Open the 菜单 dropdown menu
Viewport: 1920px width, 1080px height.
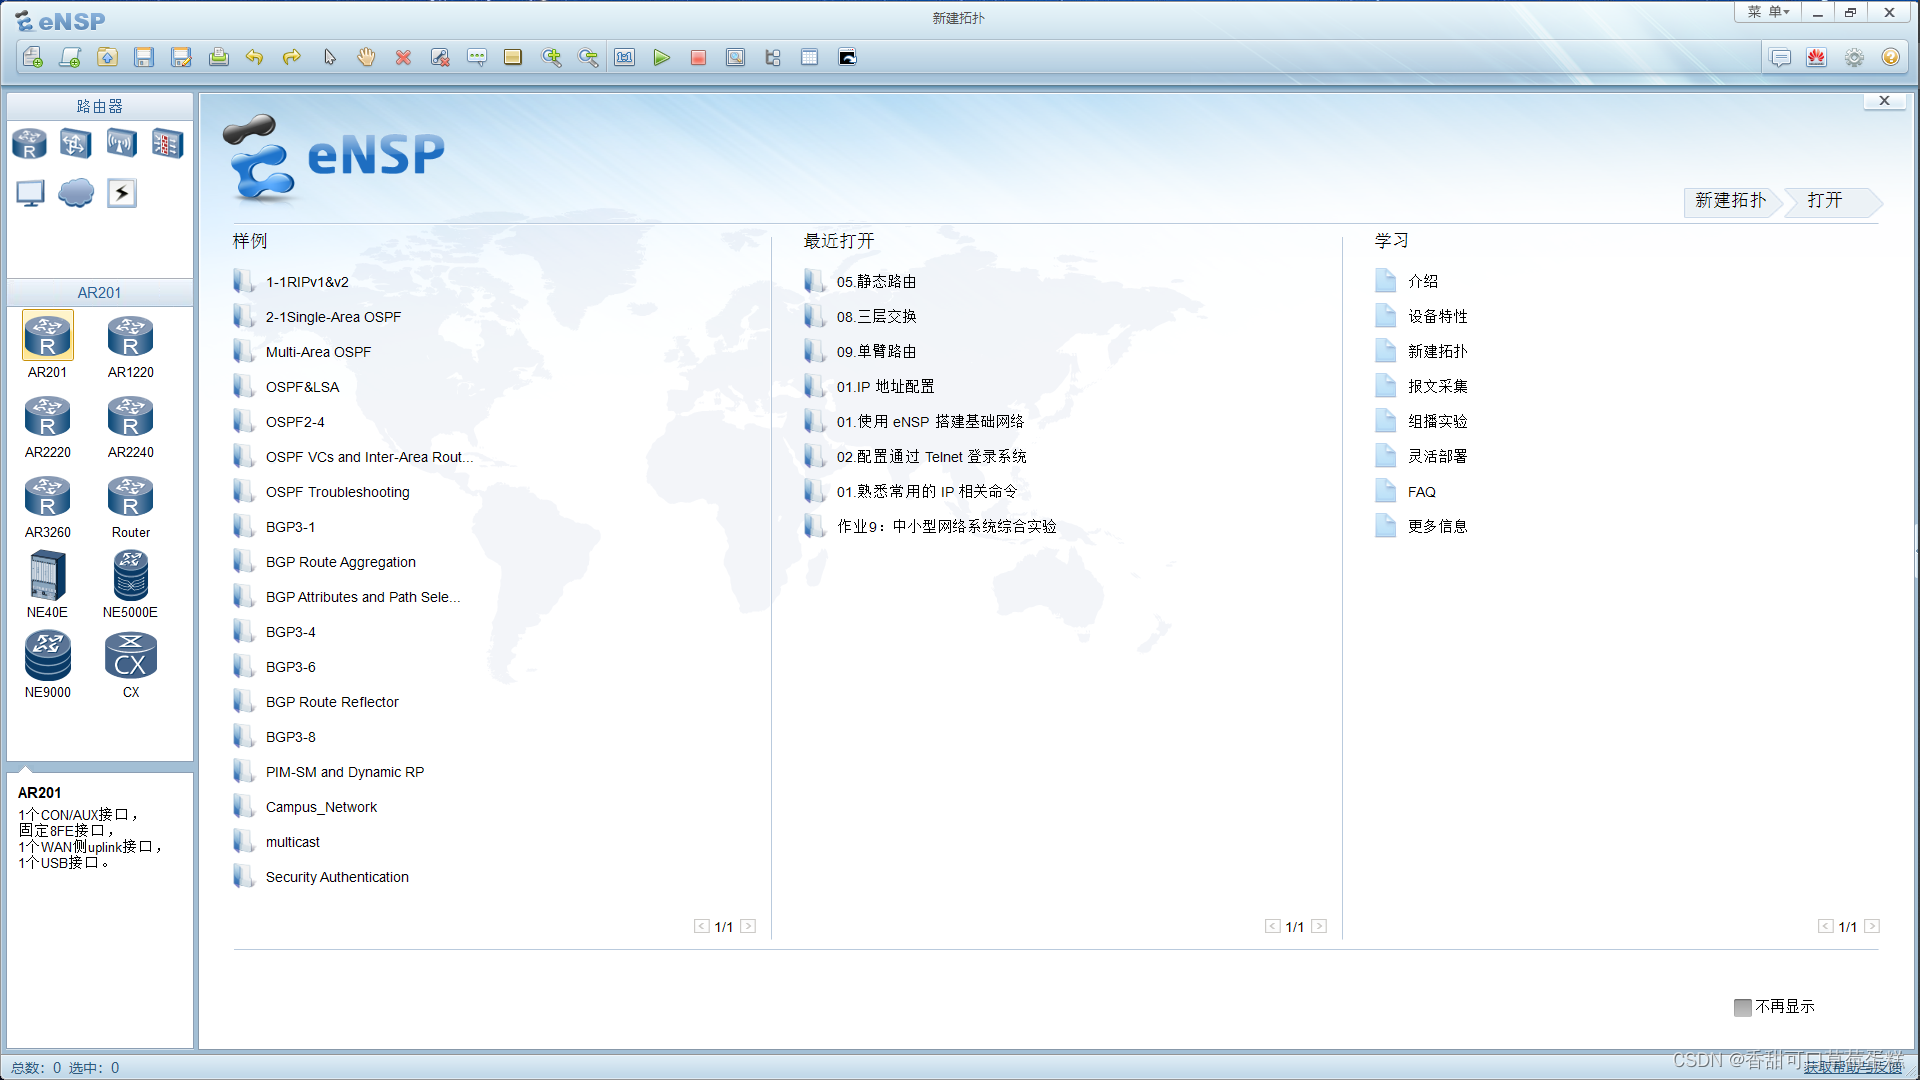click(1768, 12)
